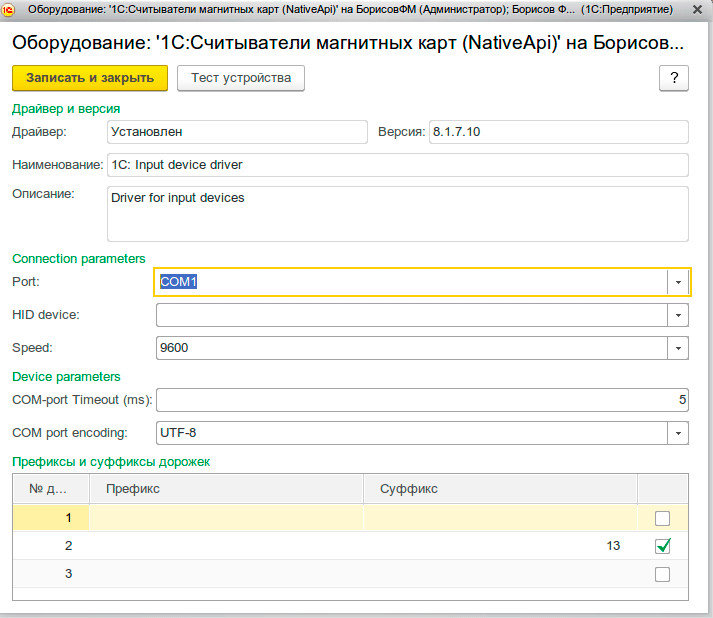The image size is (713, 618).
Task: Open the HID device dropdown list
Action: pyautogui.click(x=678, y=315)
